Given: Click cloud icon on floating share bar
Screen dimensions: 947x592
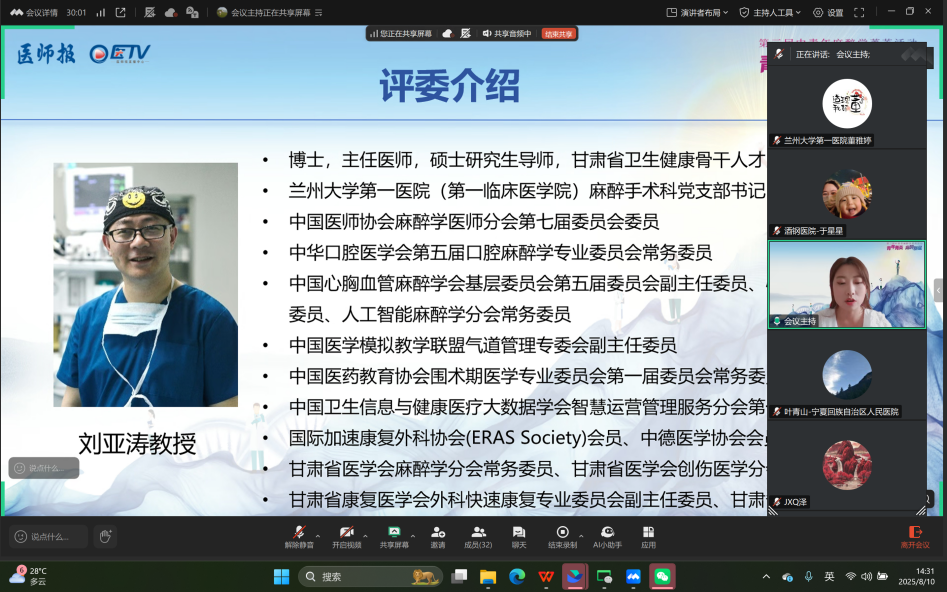Looking at the screenshot, I should [x=448, y=34].
